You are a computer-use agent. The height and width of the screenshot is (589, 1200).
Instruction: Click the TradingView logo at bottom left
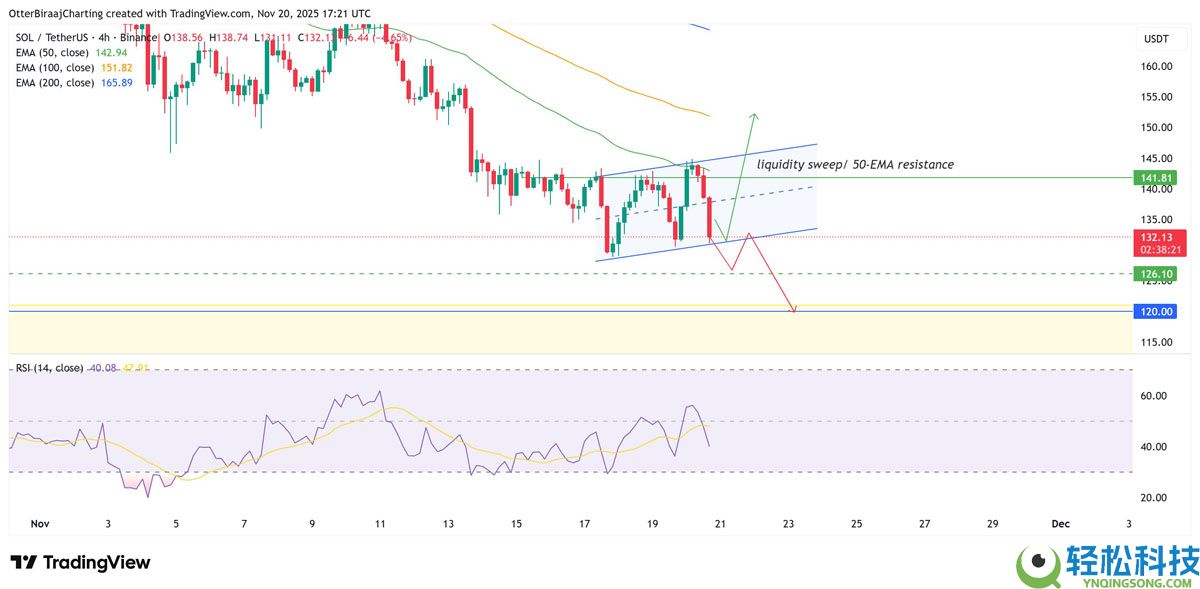80,562
